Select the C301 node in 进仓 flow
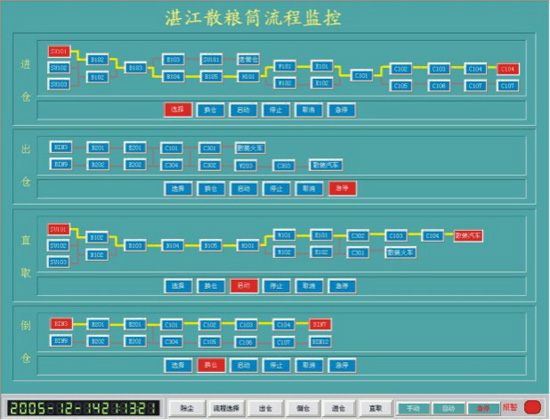550x420 pixels. (361, 75)
